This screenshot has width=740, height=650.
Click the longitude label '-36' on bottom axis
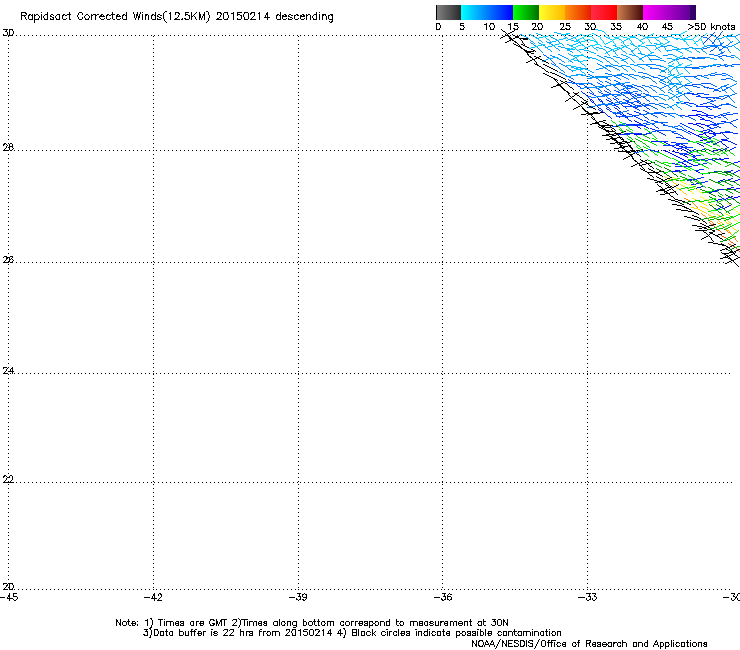click(443, 597)
